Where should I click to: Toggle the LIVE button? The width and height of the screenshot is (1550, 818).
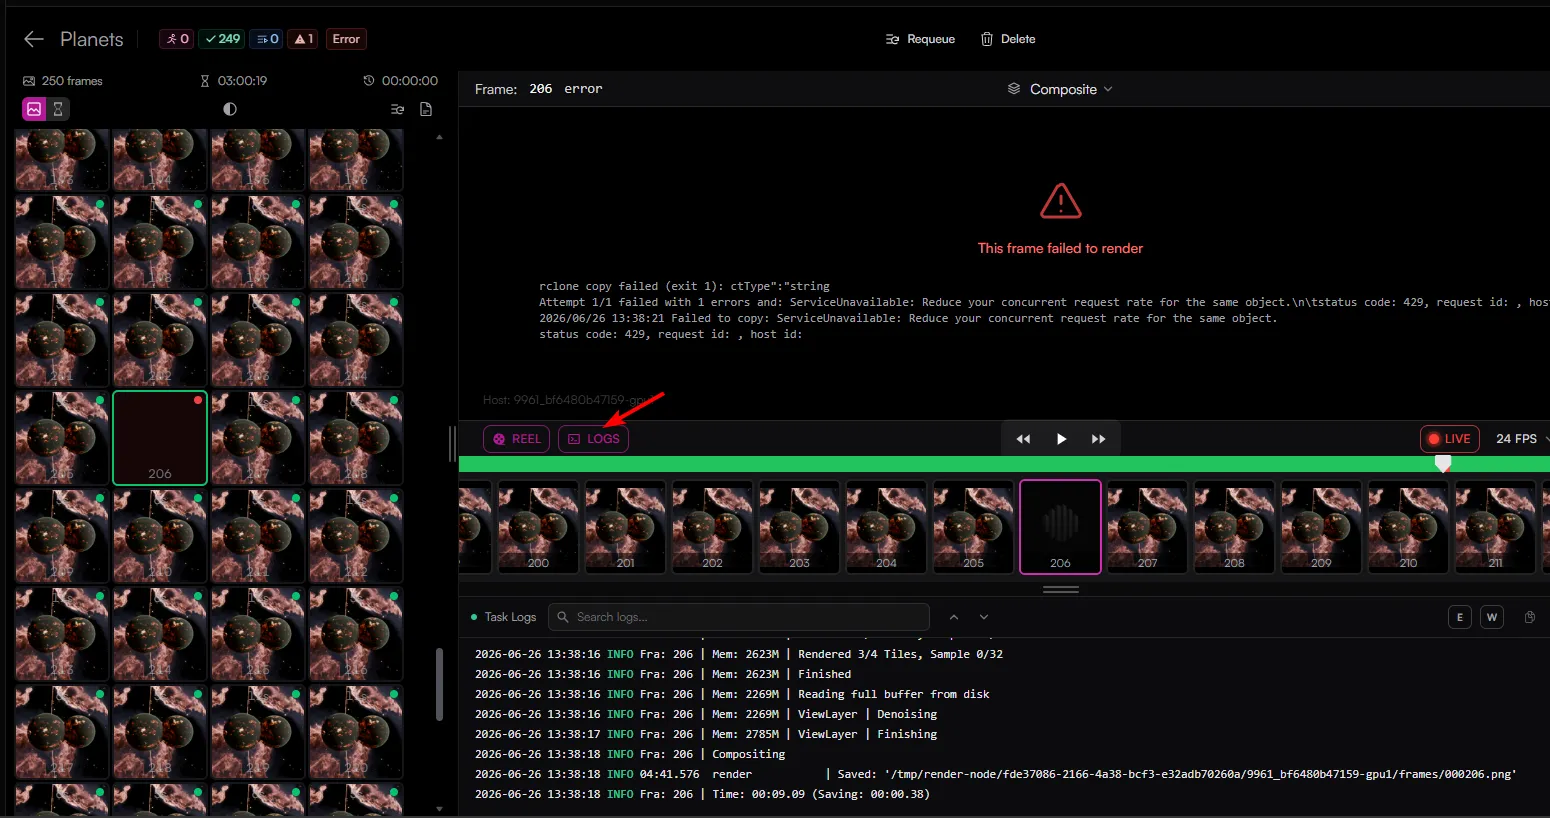(x=1449, y=439)
